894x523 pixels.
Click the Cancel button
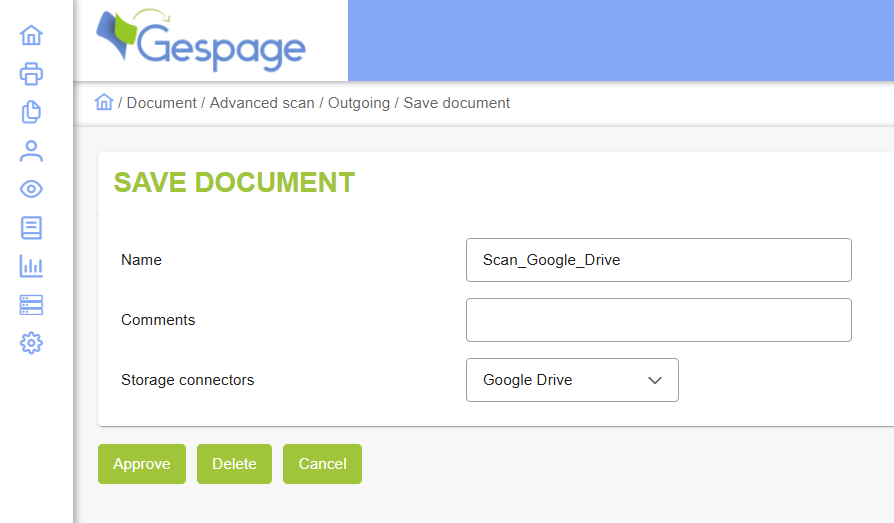pyautogui.click(x=323, y=464)
